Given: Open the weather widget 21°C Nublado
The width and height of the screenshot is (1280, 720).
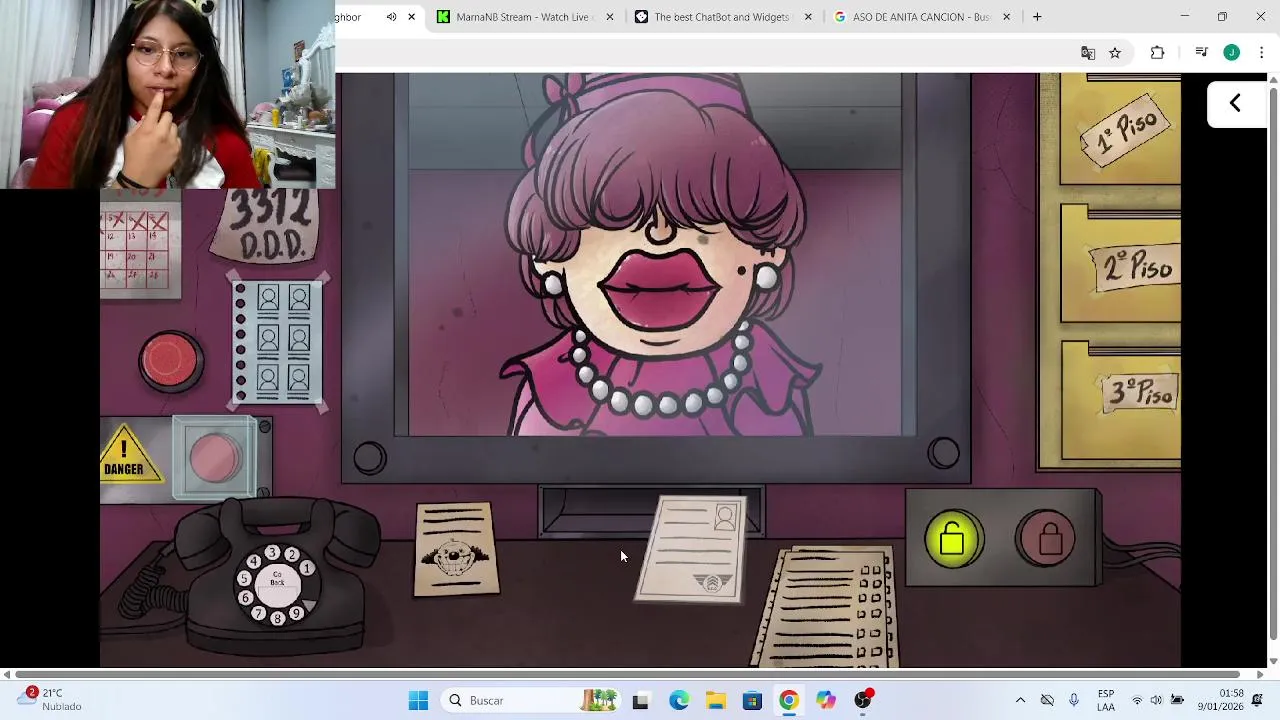Looking at the screenshot, I should point(50,699).
